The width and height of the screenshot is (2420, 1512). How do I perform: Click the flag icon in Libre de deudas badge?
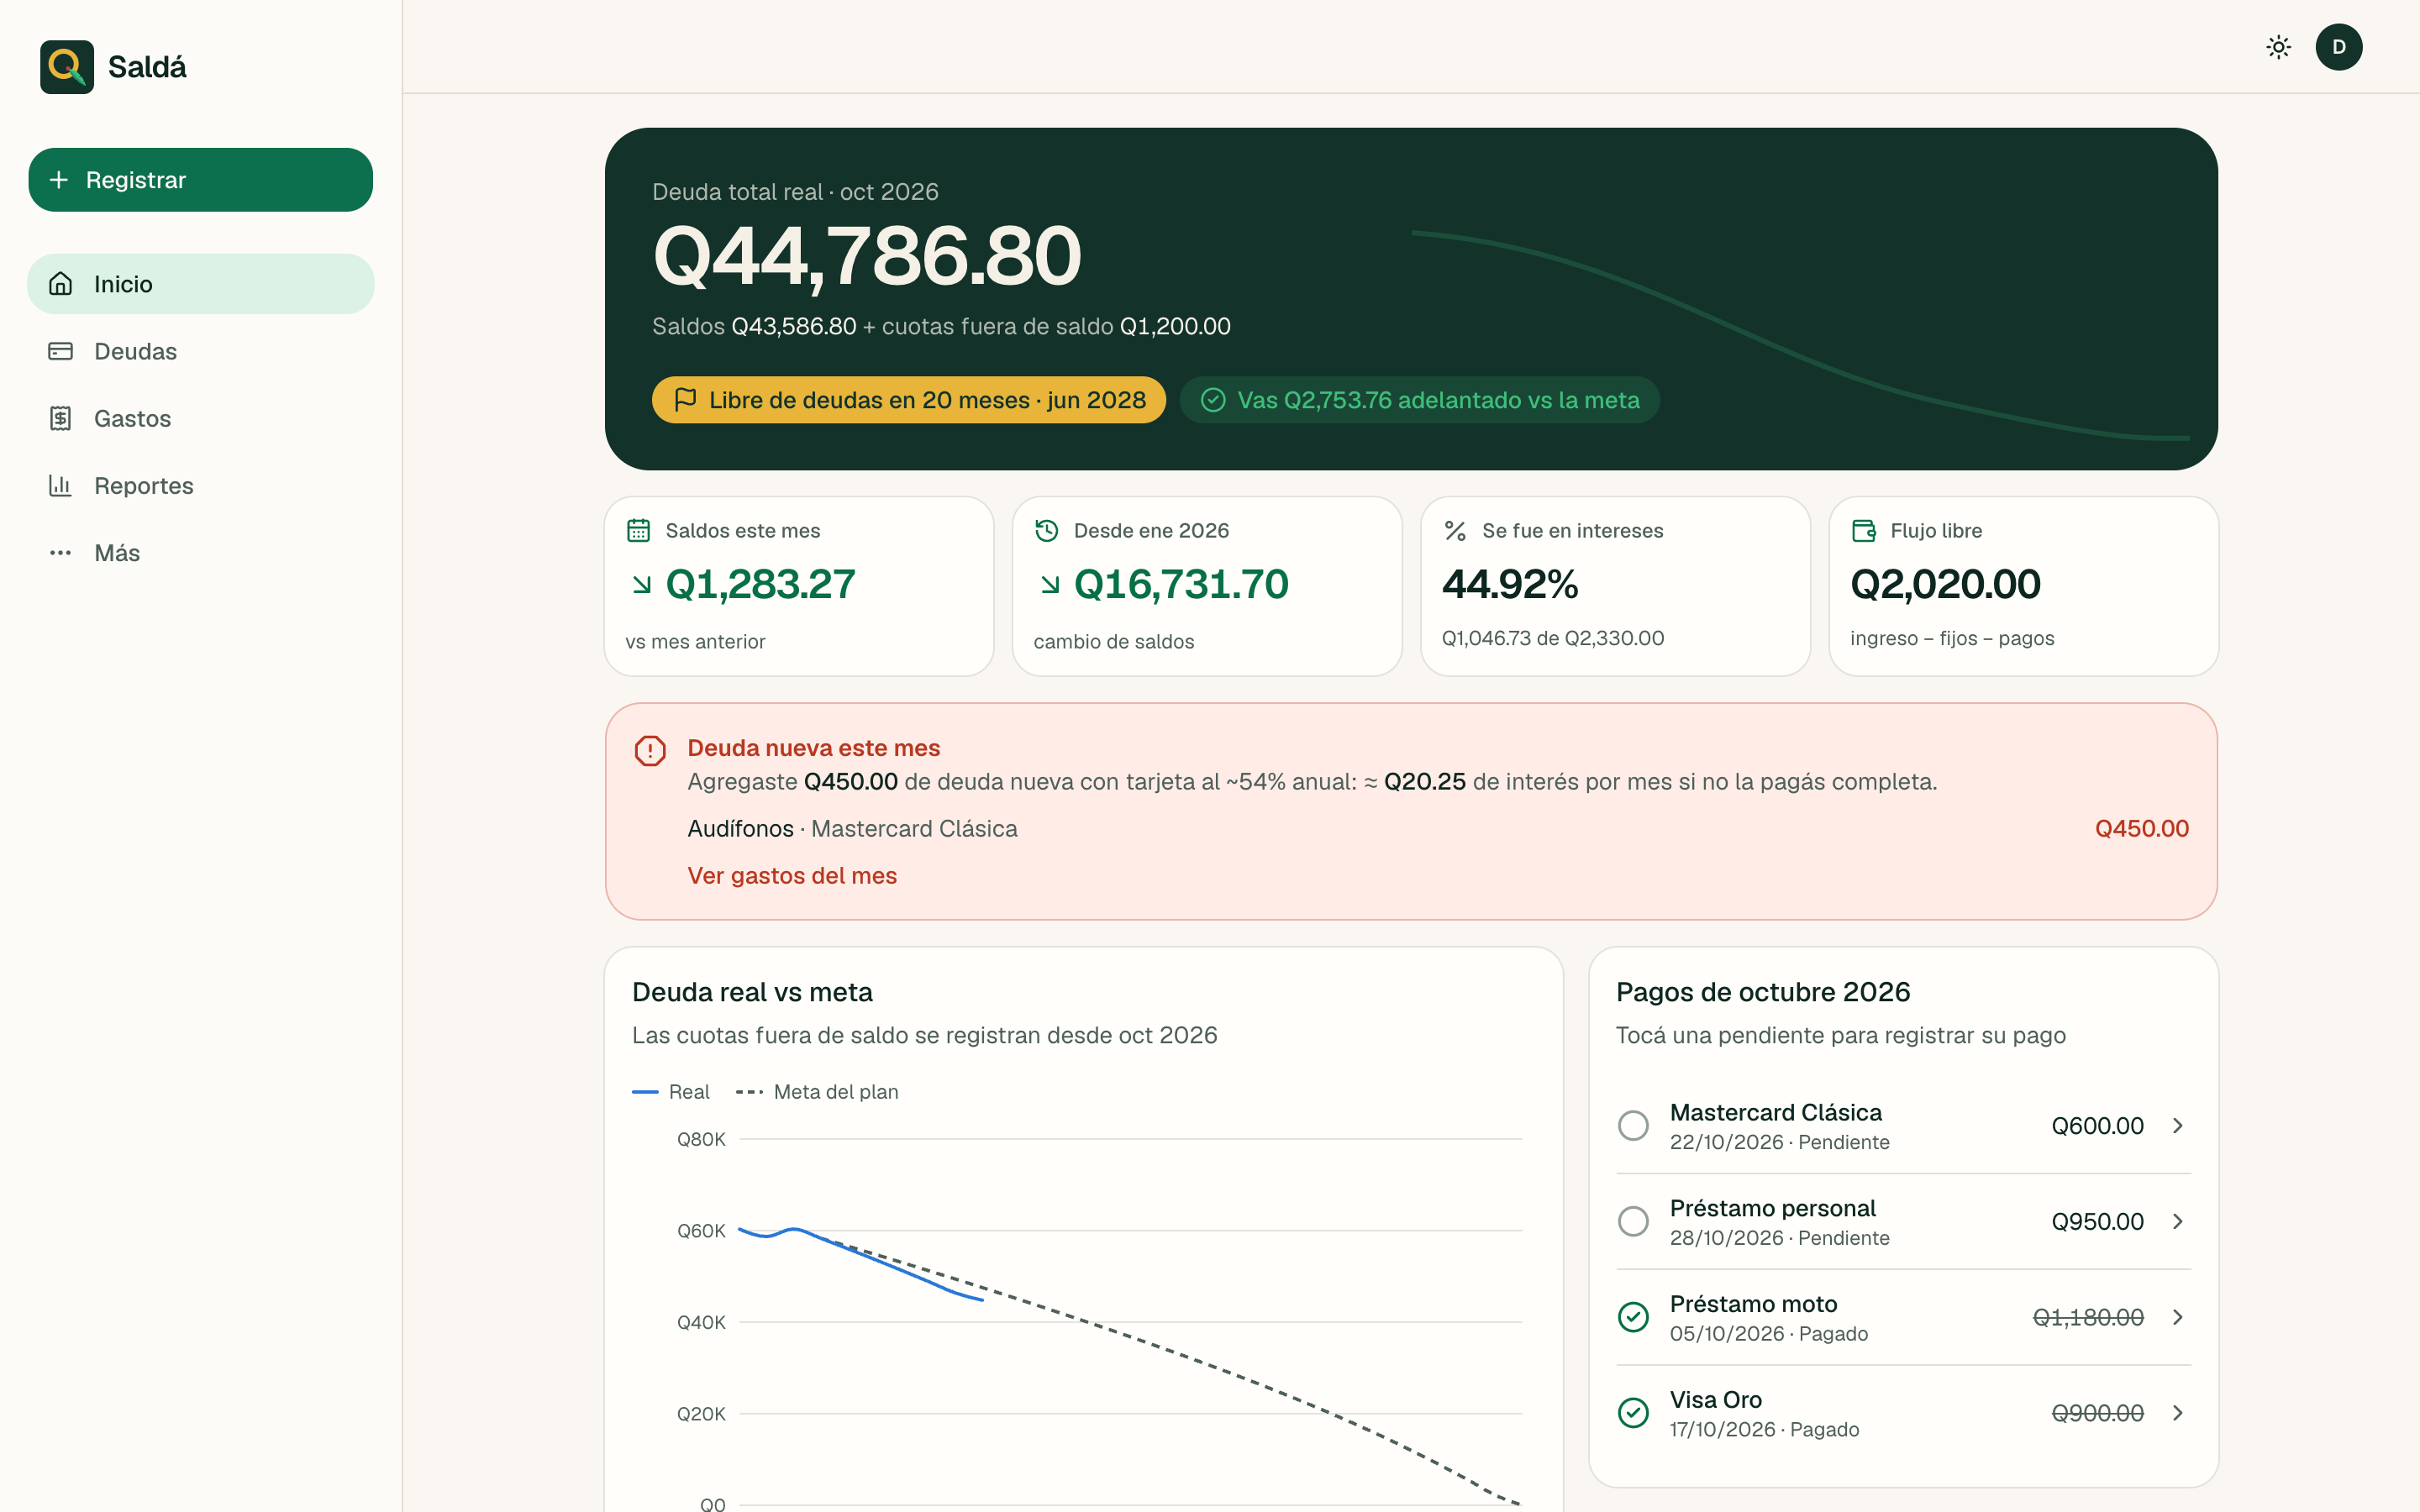pos(685,400)
